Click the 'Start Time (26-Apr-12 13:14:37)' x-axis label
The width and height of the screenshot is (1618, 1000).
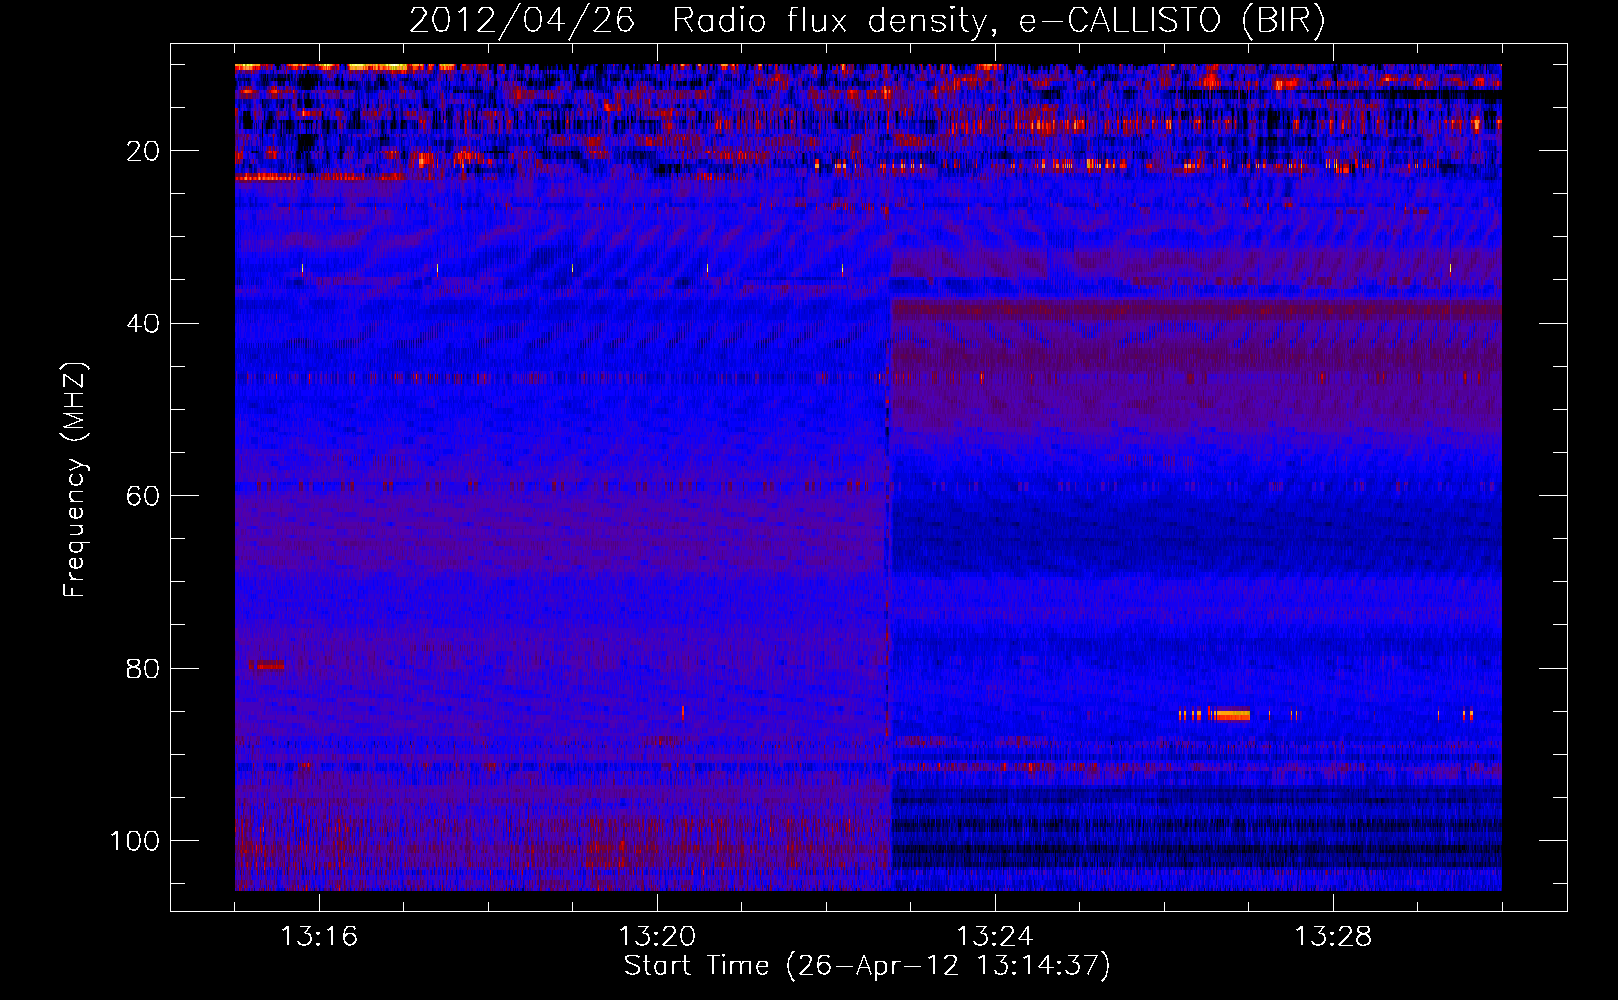point(867,966)
